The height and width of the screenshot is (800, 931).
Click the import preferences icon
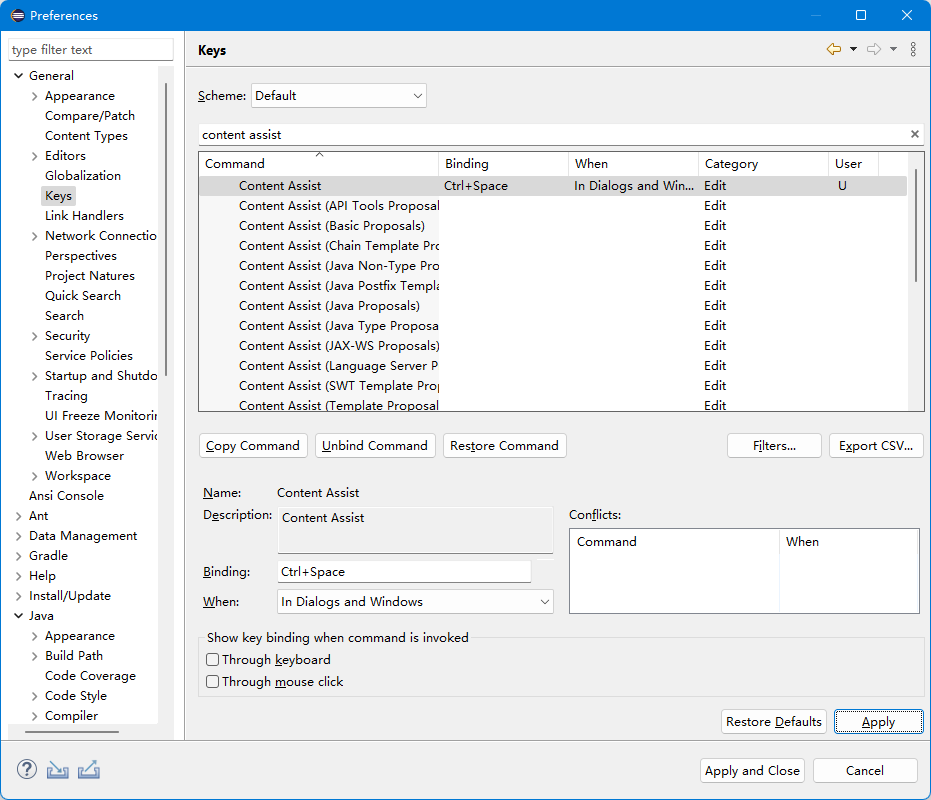coord(57,770)
